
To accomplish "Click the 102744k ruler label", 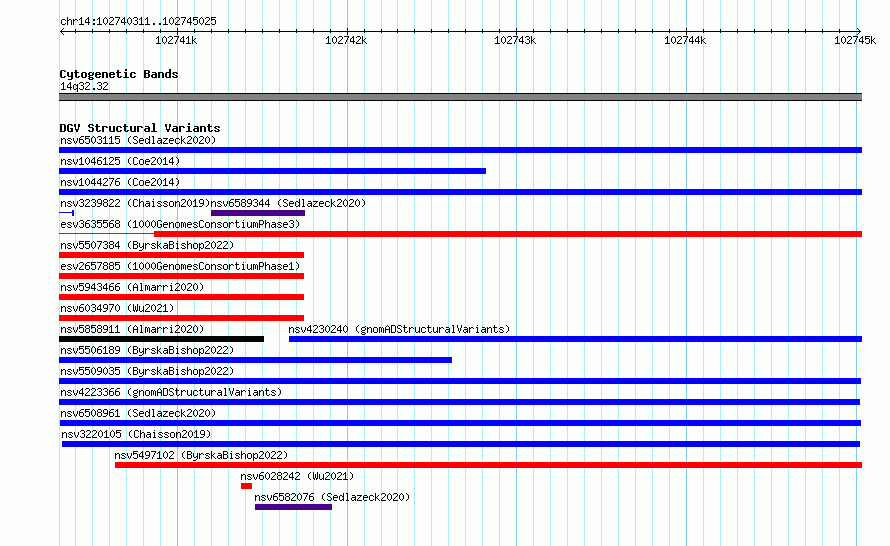I will pyautogui.click(x=685, y=40).
